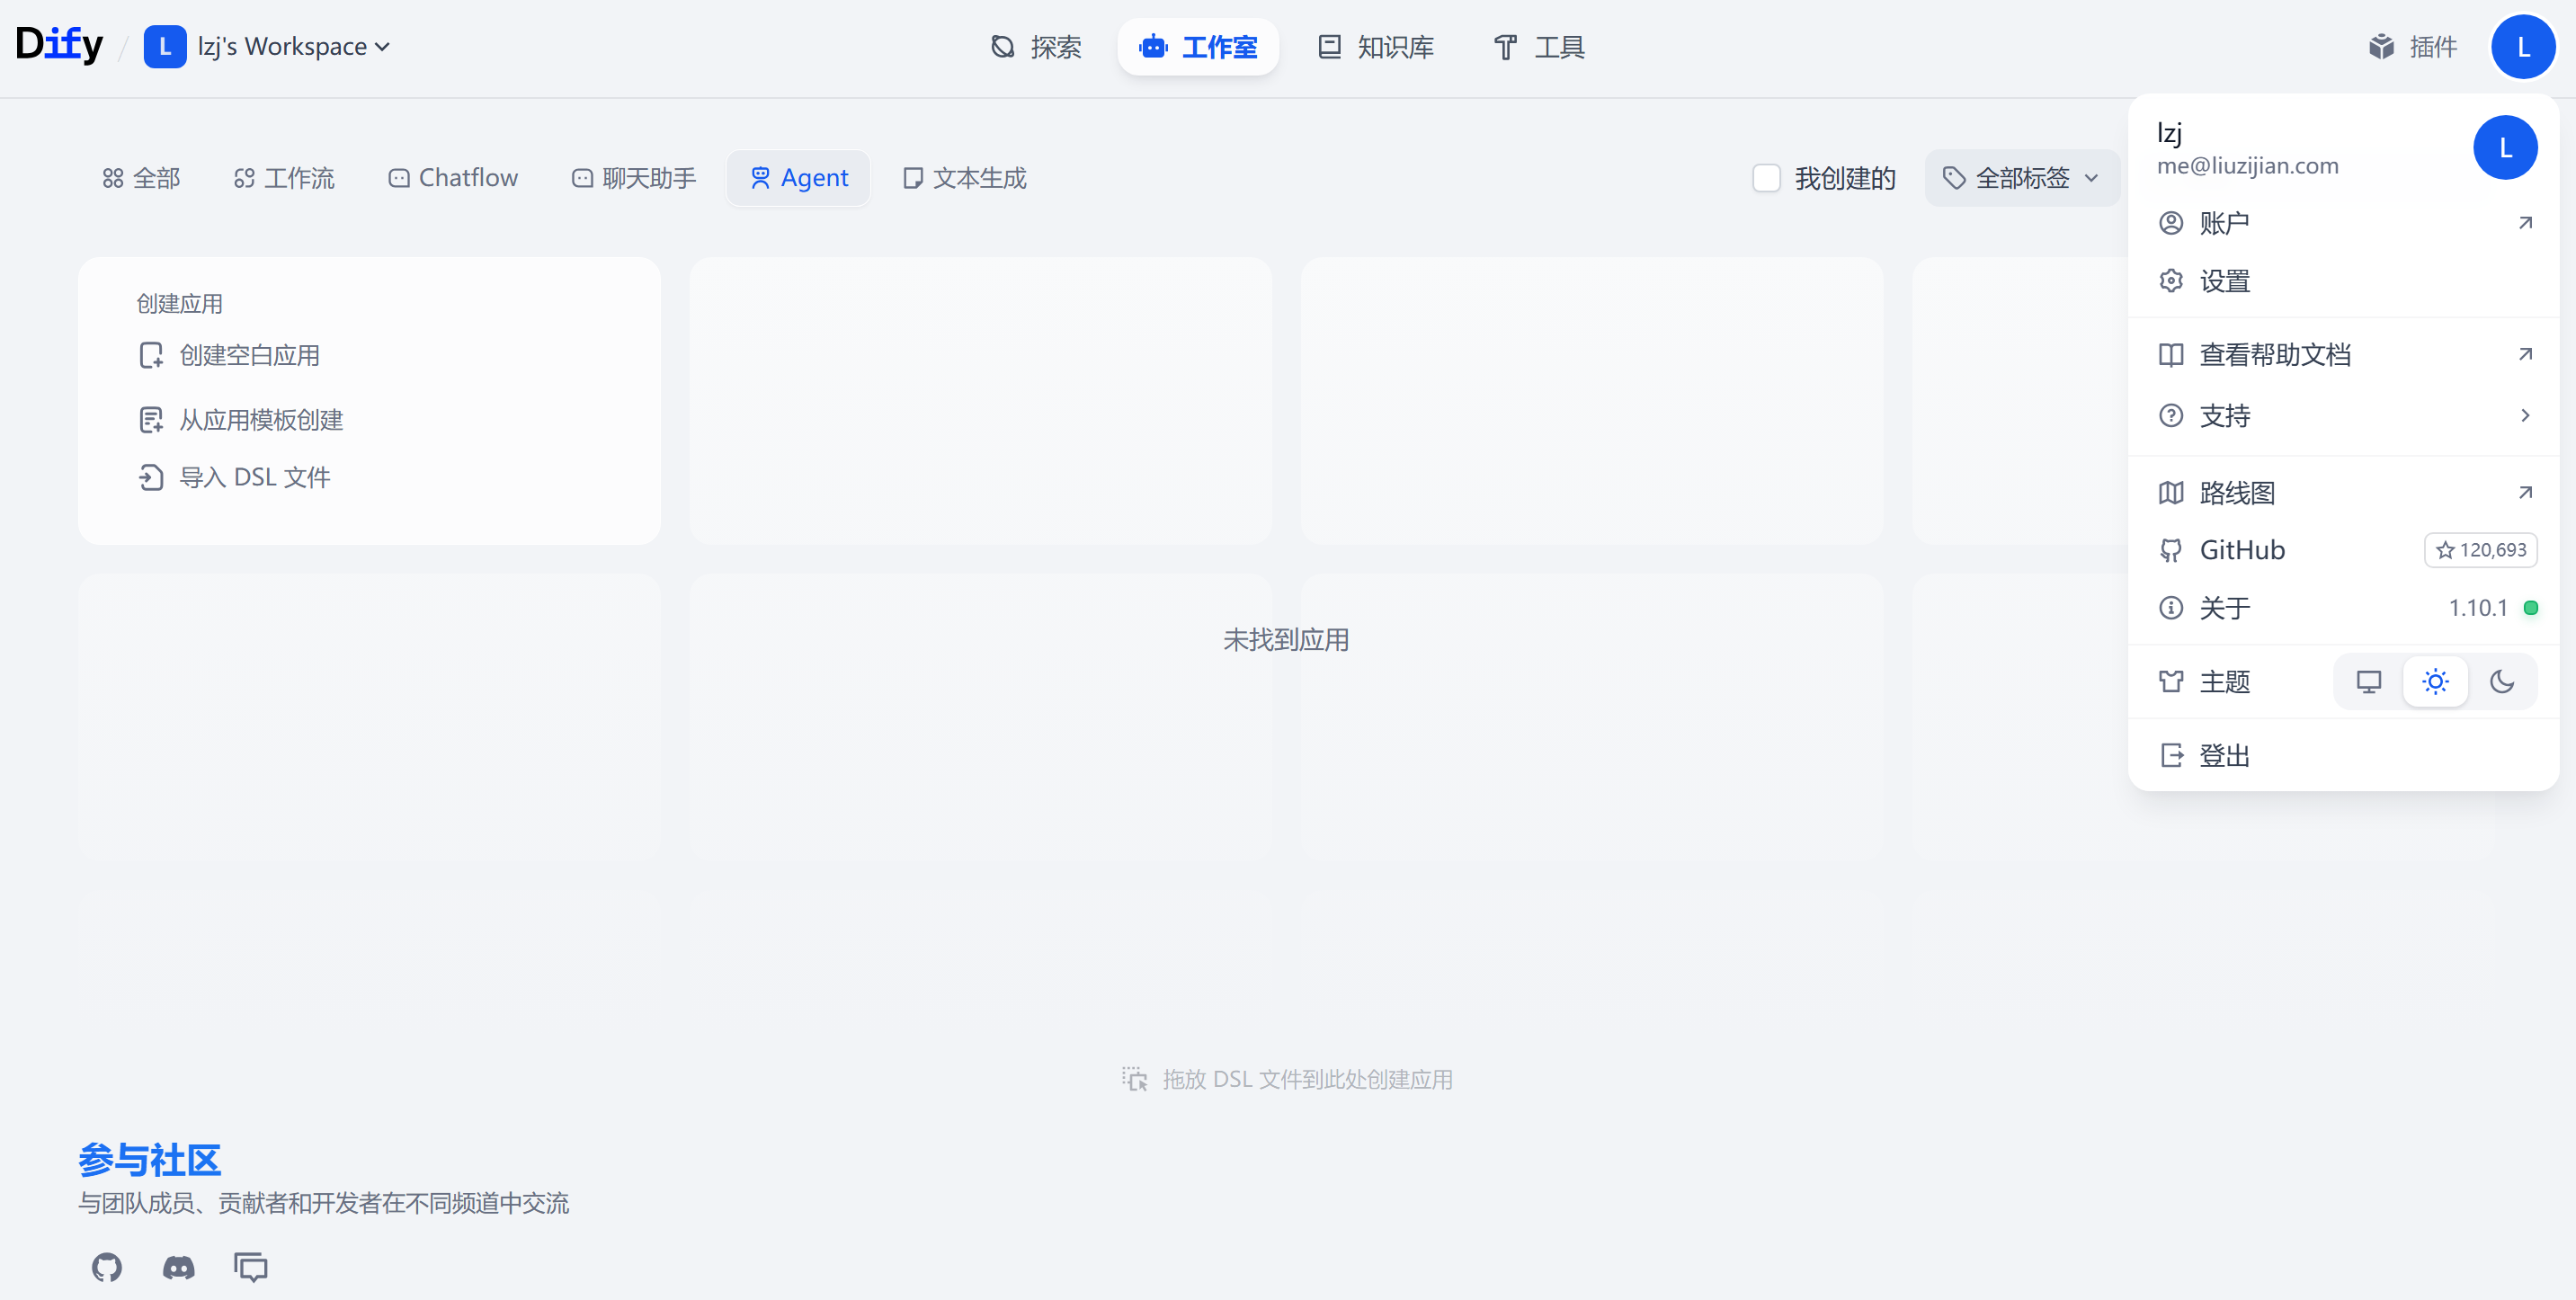This screenshot has height=1300, width=2576.
Task: Click the DSL file drop zone text
Action: tap(1306, 1079)
